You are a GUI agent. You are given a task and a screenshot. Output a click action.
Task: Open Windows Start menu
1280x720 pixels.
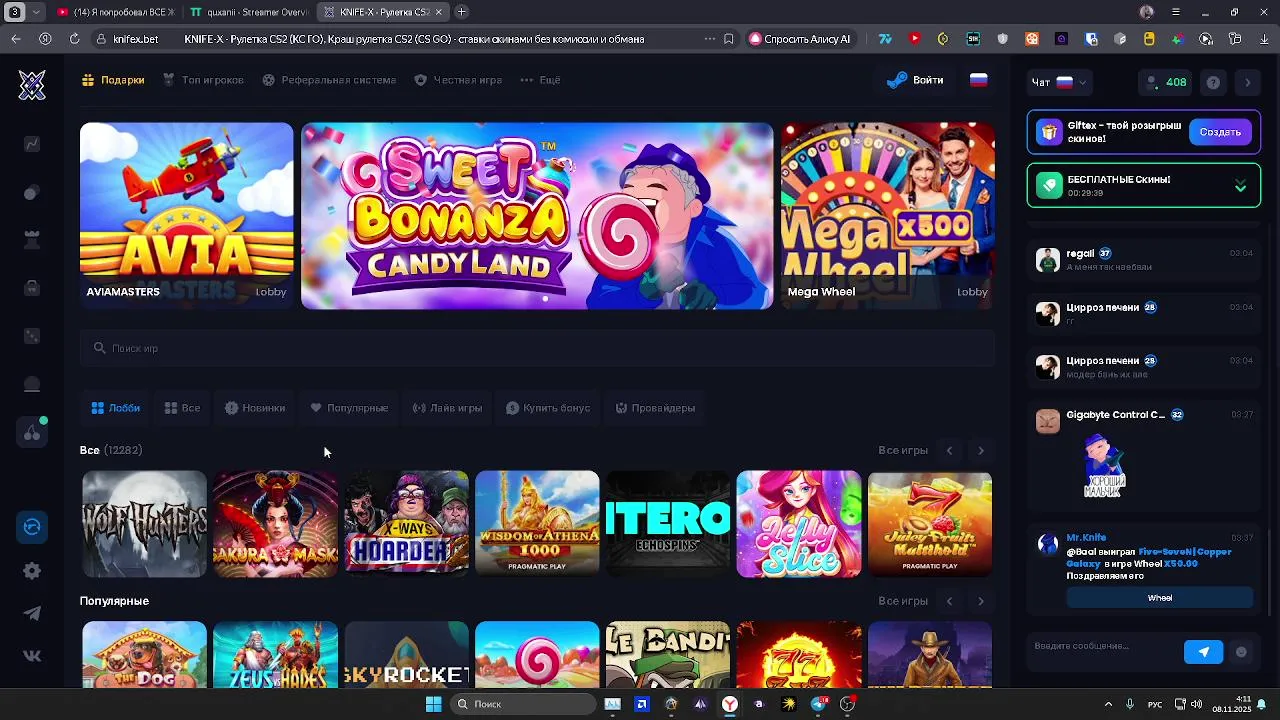[434, 704]
